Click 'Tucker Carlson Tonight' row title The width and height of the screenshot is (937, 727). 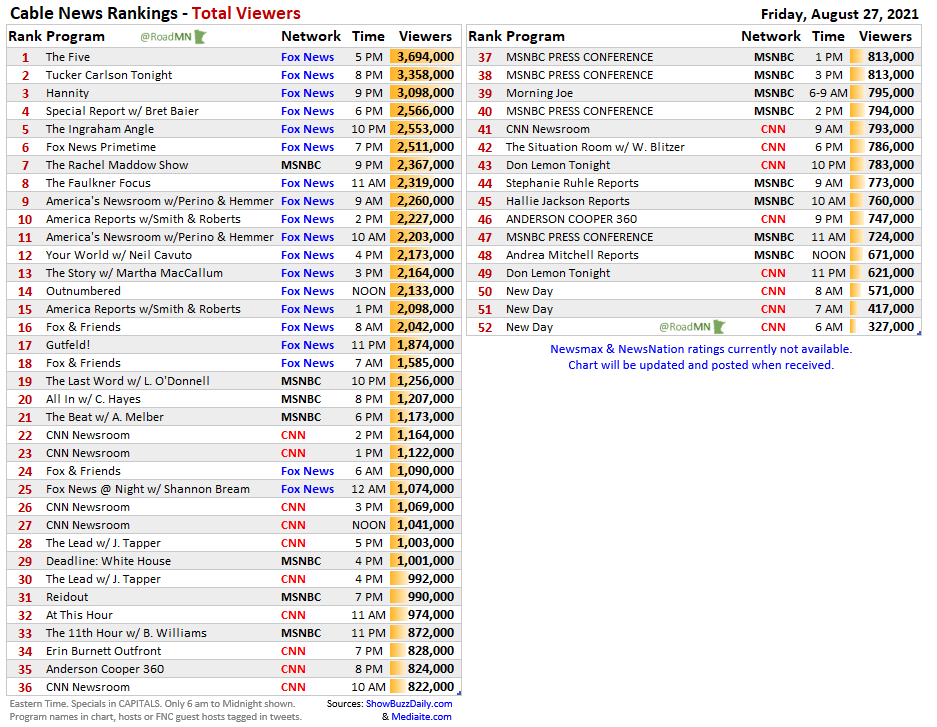pyautogui.click(x=109, y=75)
